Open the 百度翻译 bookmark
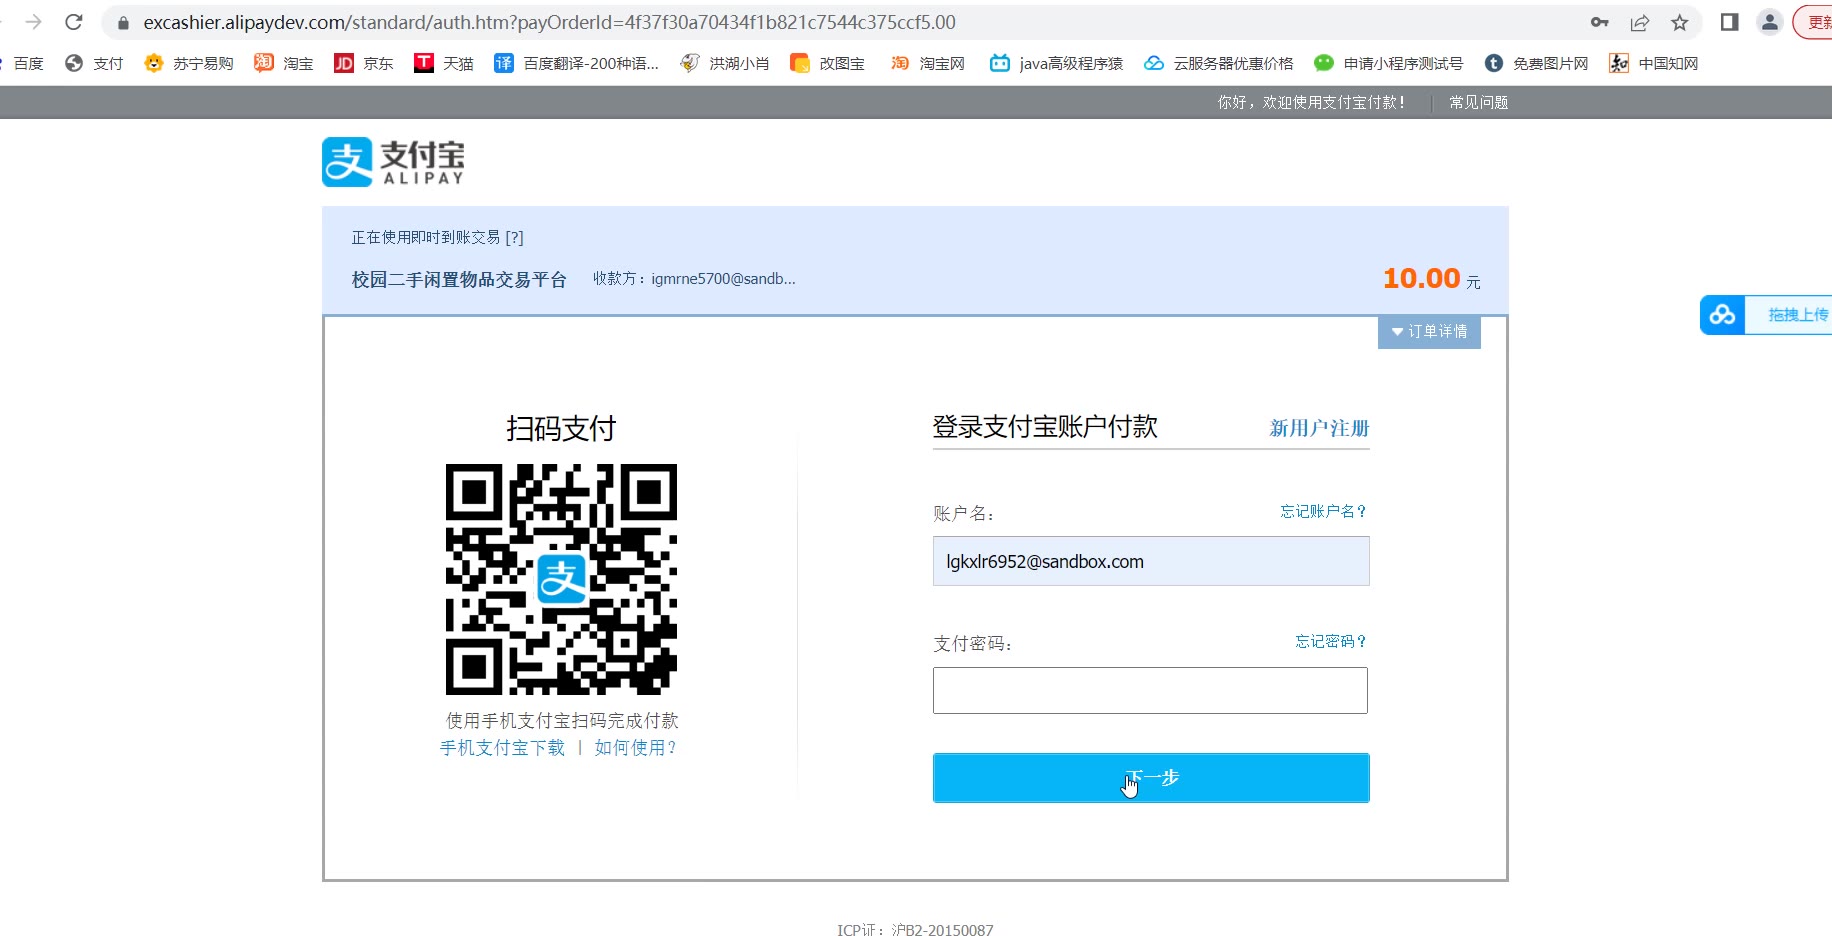This screenshot has height=936, width=1832. tap(577, 63)
